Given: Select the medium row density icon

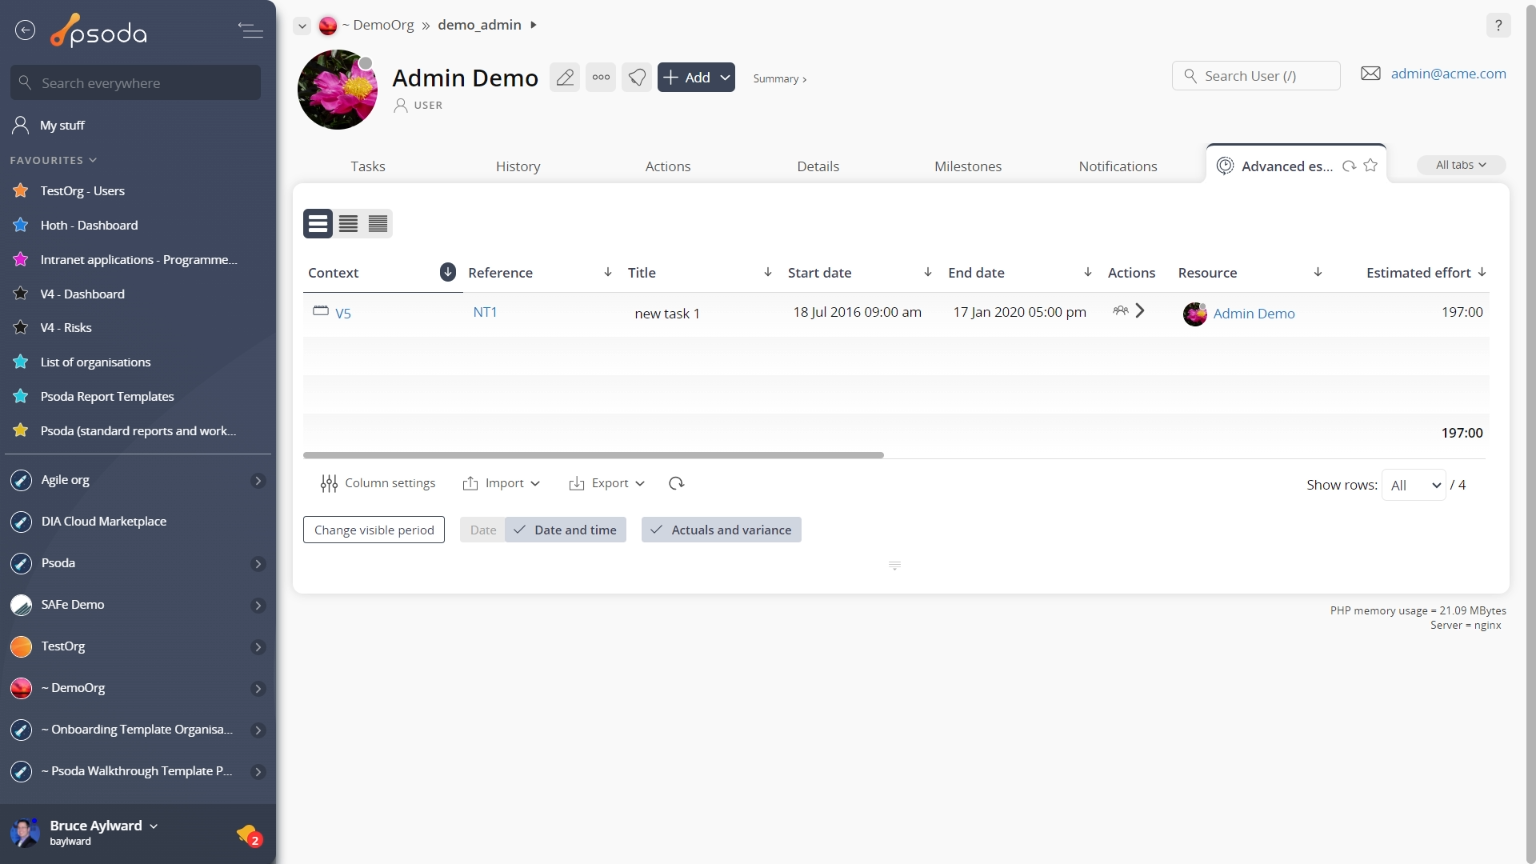Looking at the screenshot, I should tap(348, 224).
